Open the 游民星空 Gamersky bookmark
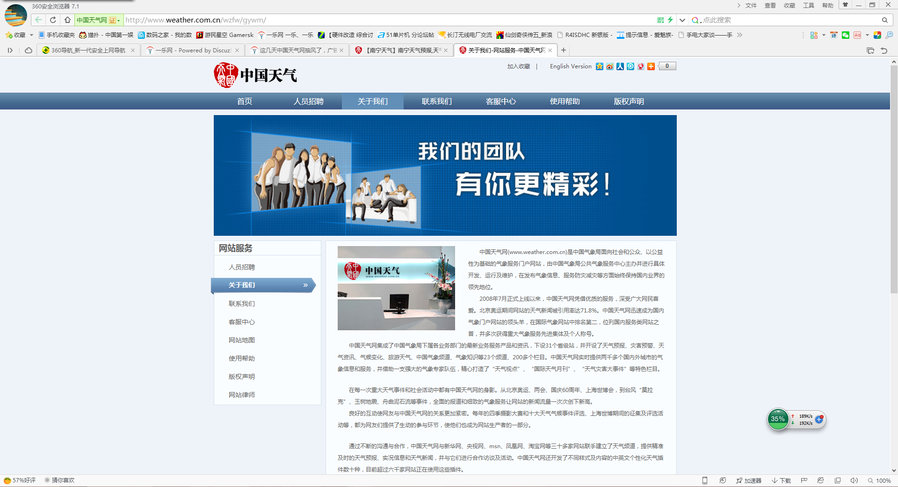Screen dimensions: 898x487 (225, 35)
